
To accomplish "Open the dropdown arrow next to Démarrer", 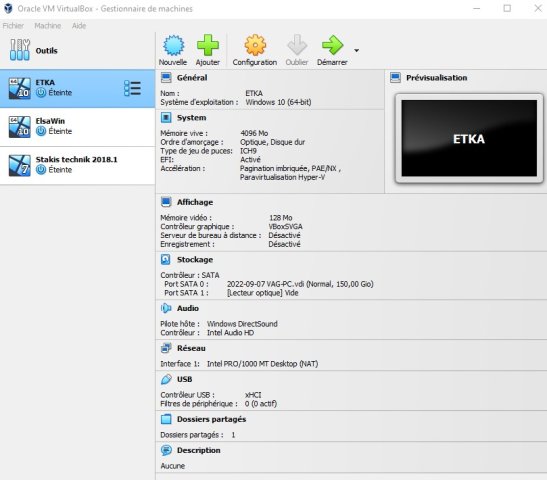I will tap(356, 51).
